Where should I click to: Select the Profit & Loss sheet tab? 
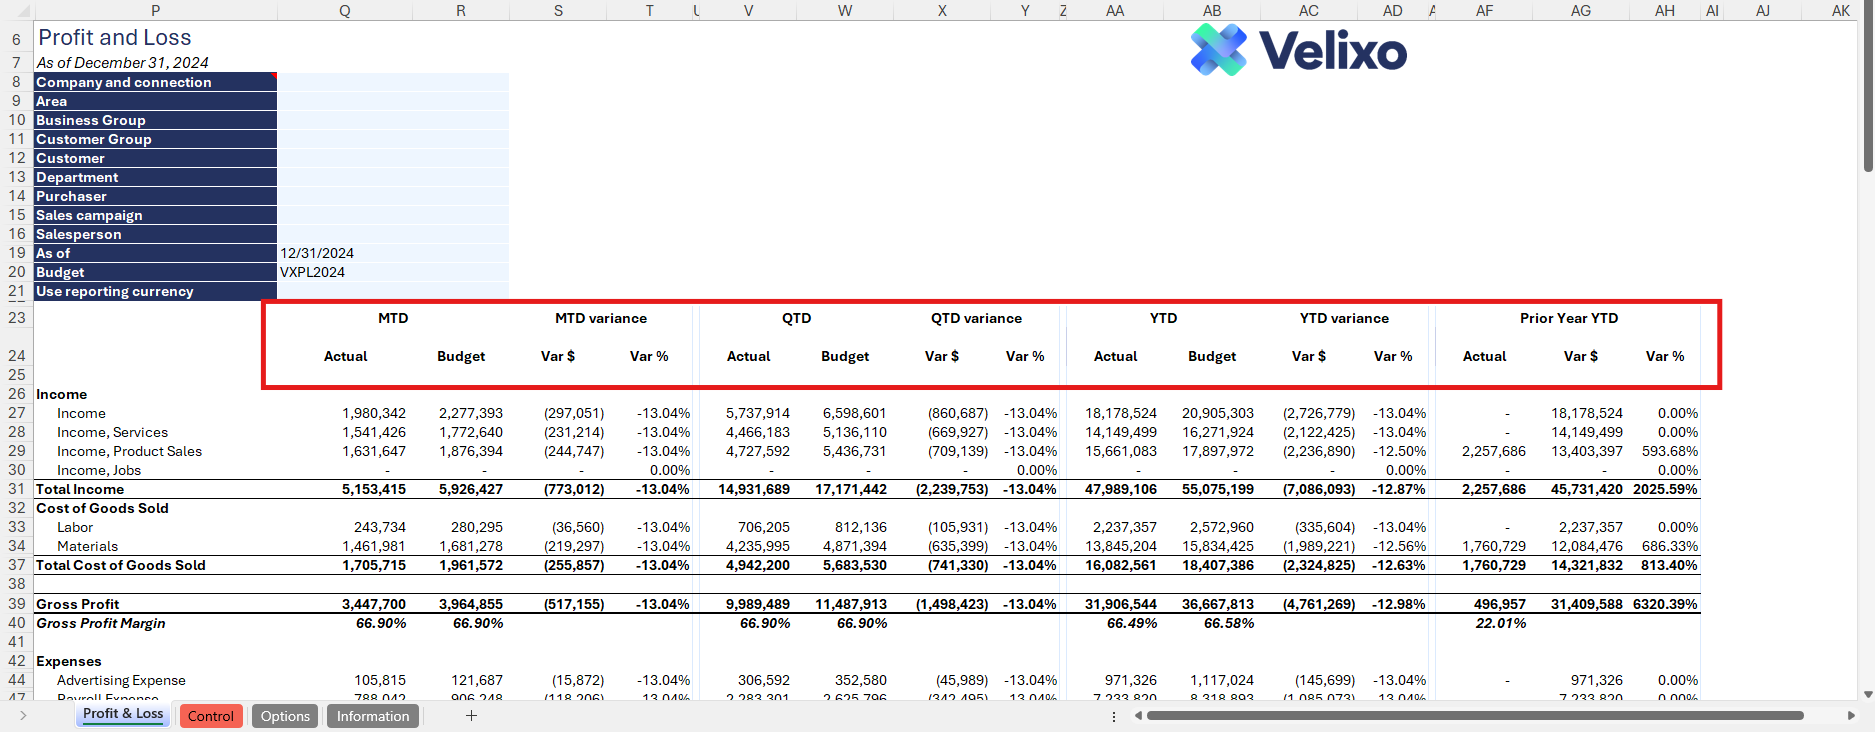click(x=123, y=714)
